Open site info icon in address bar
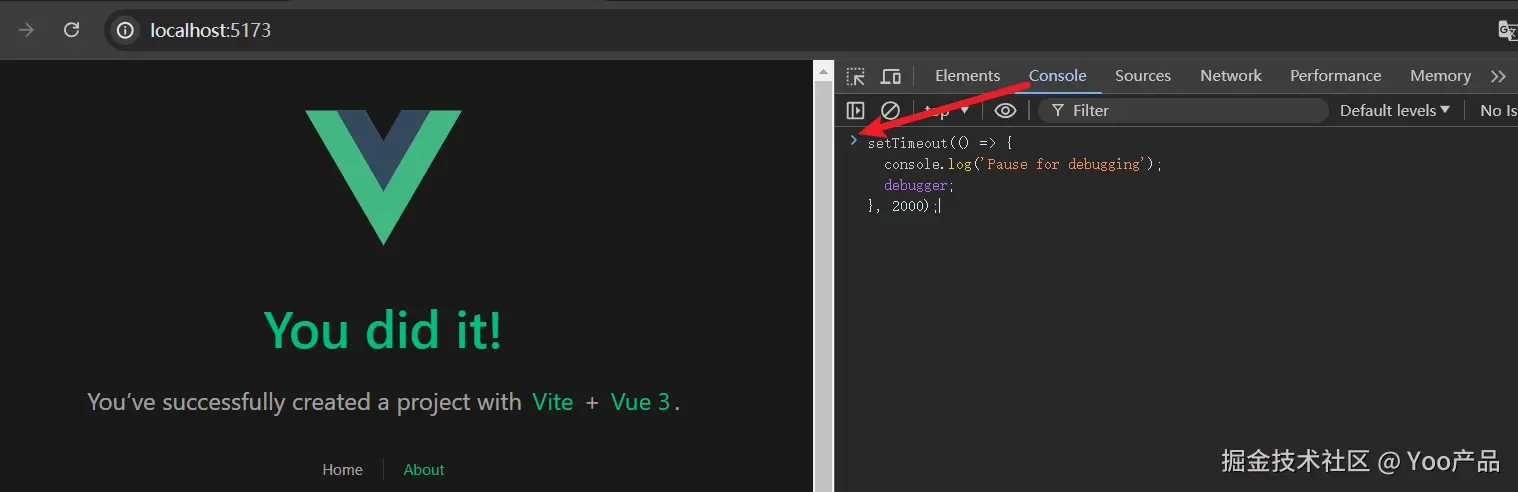The image size is (1518, 492). pos(125,30)
